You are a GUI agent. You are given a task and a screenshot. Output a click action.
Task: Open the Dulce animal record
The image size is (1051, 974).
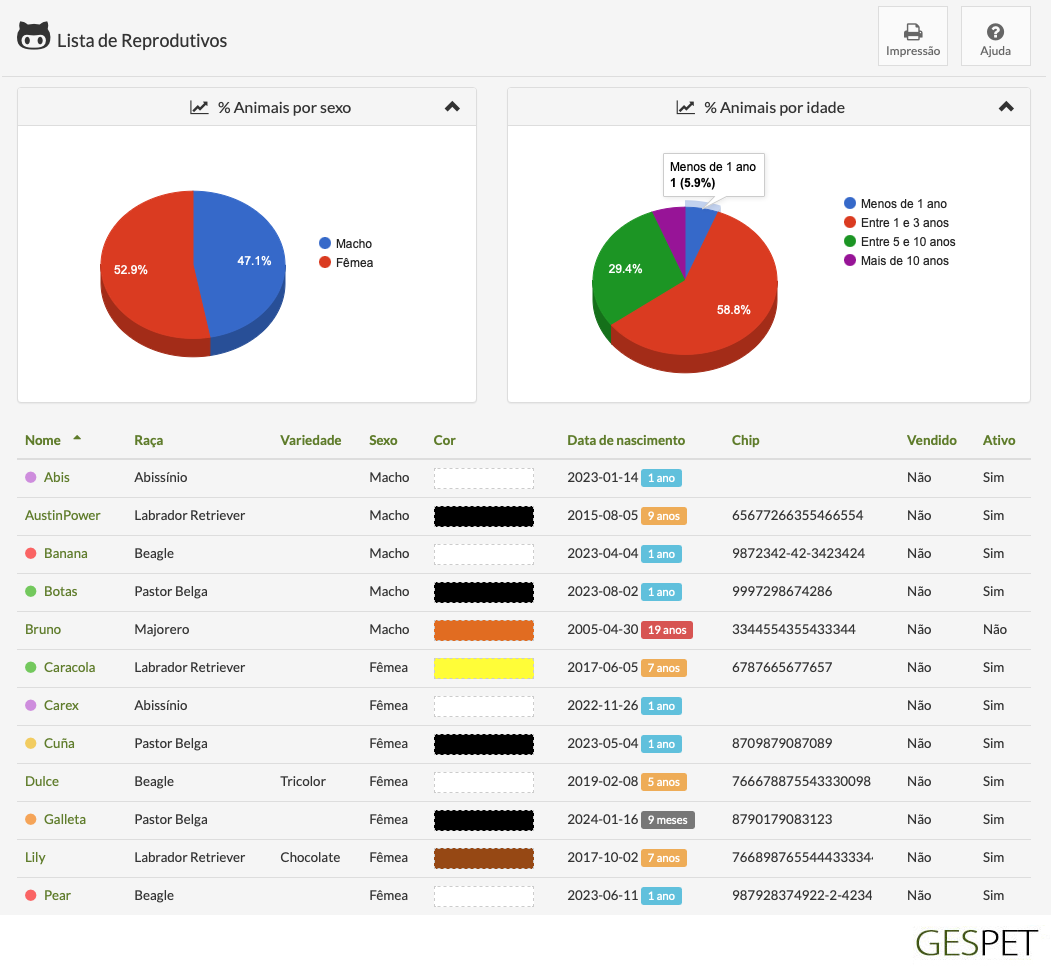42,781
